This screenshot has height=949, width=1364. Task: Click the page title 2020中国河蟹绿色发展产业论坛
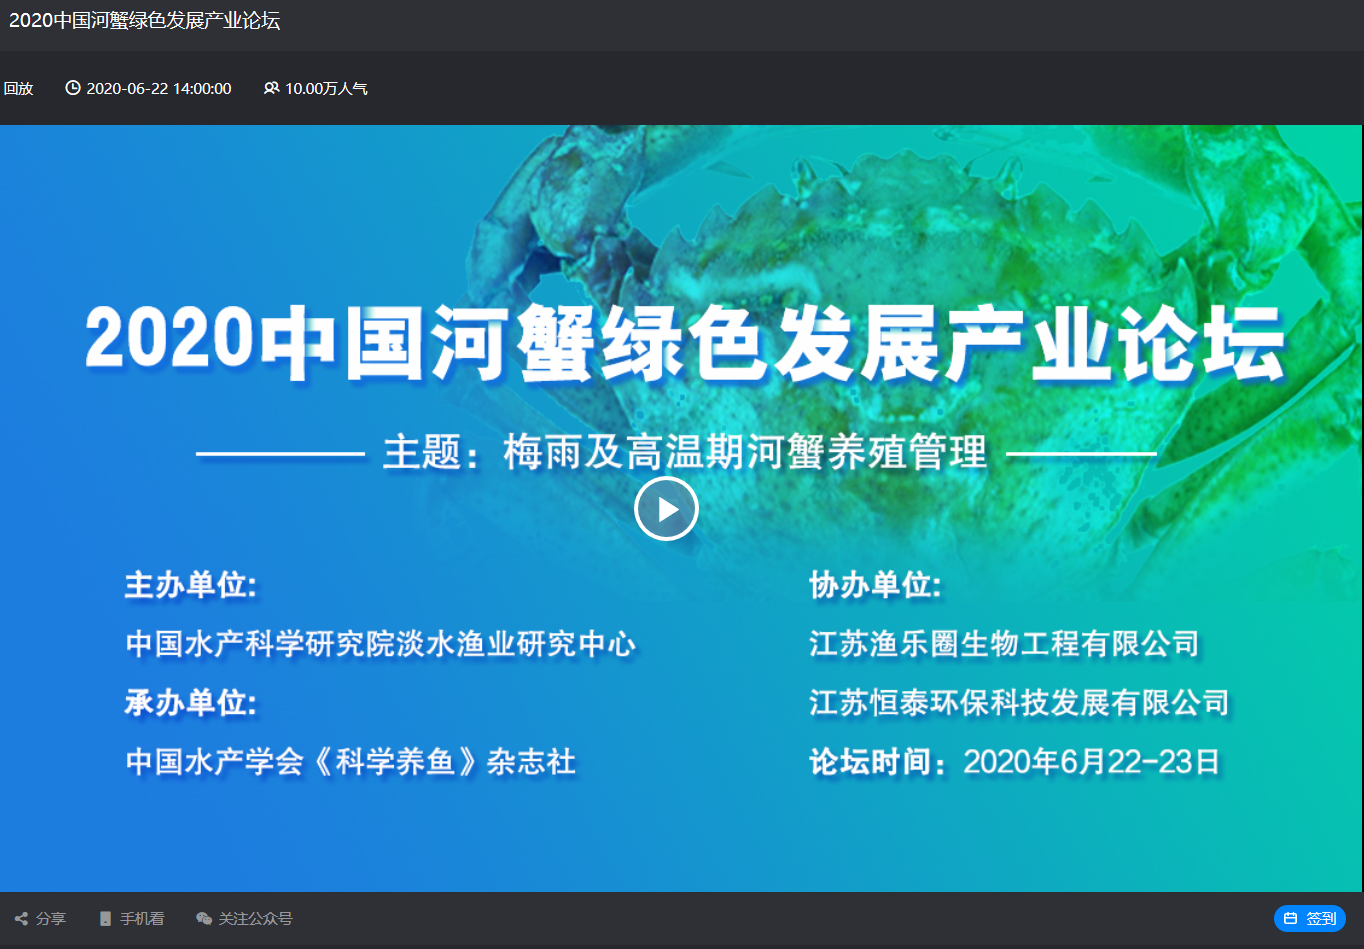[x=145, y=21]
